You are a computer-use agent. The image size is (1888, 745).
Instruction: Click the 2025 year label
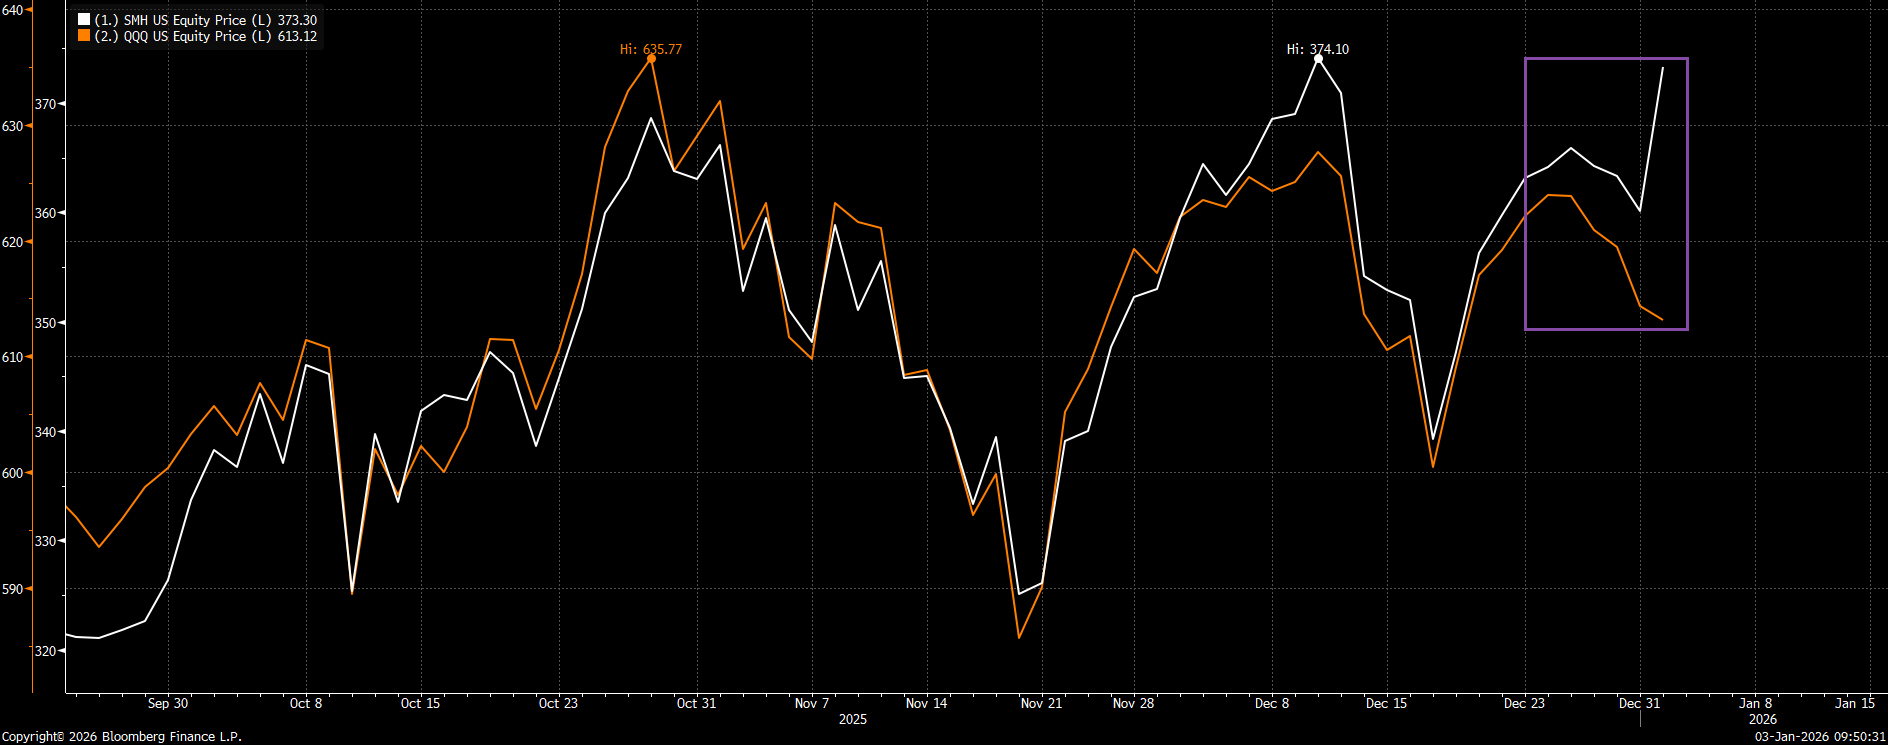point(853,719)
